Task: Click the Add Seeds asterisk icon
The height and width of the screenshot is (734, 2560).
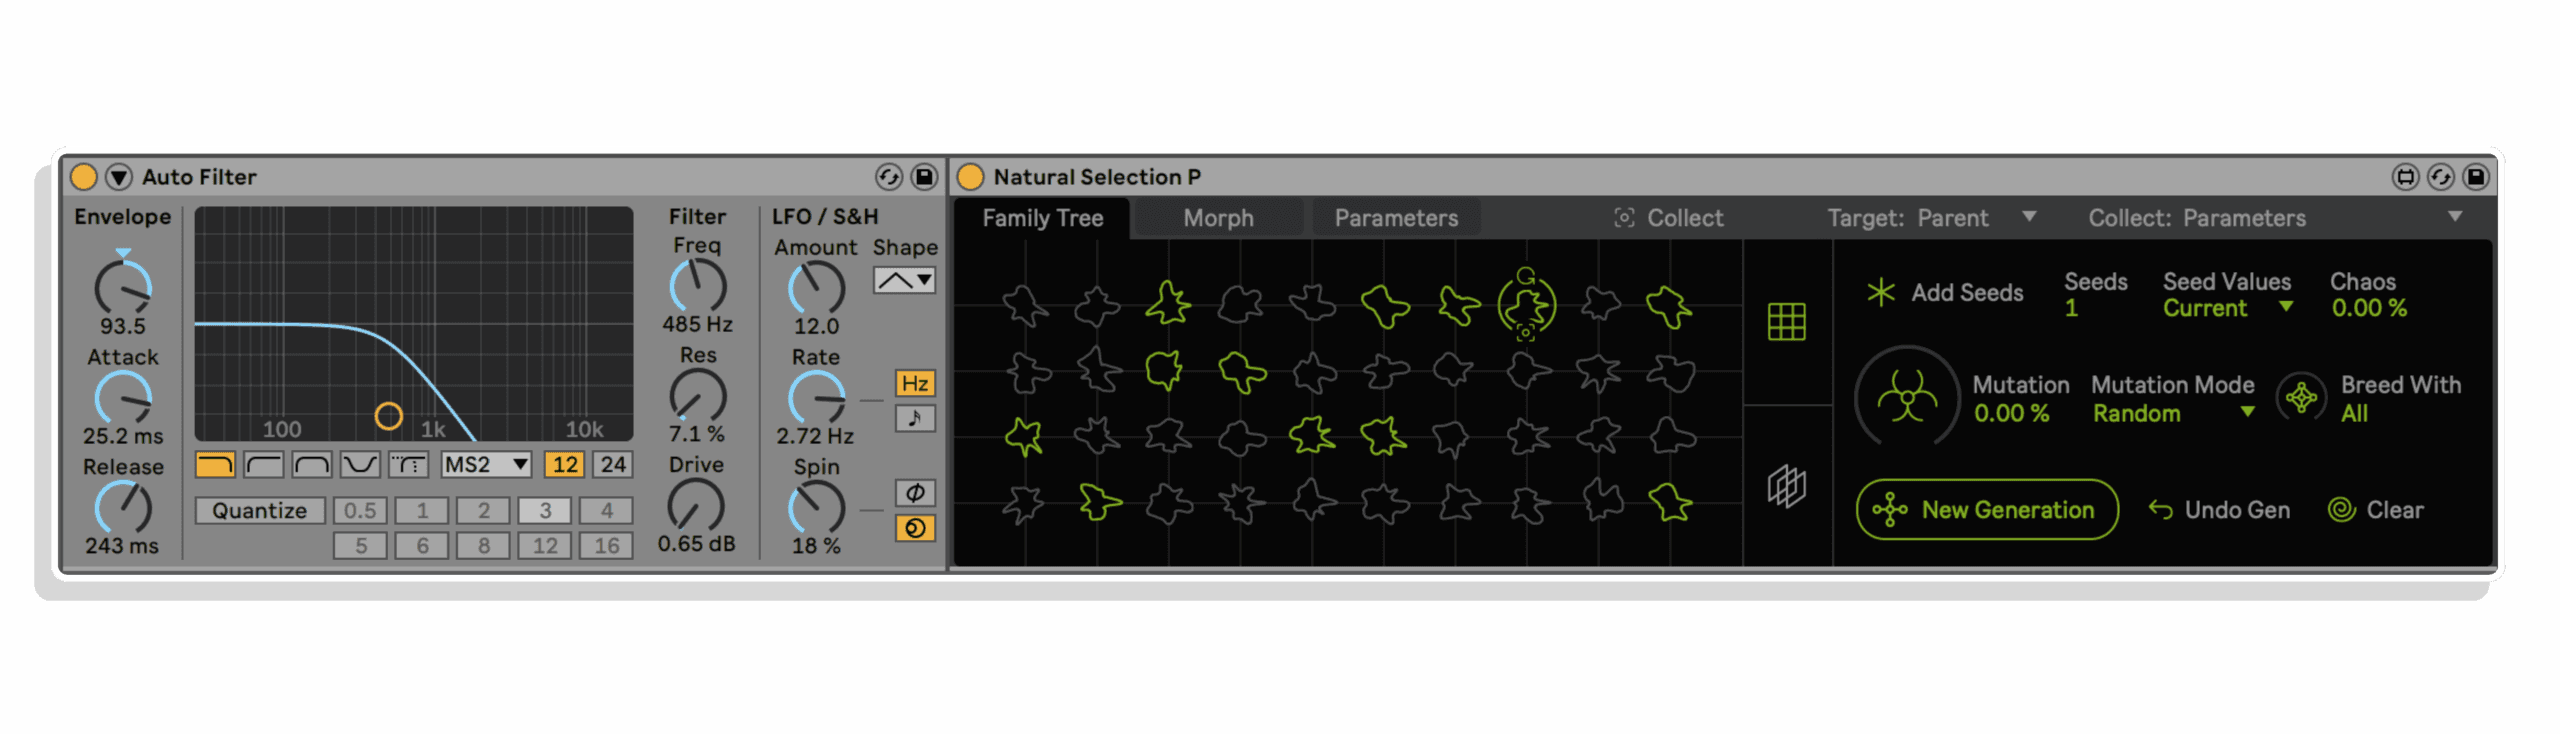Action: pyautogui.click(x=1880, y=292)
